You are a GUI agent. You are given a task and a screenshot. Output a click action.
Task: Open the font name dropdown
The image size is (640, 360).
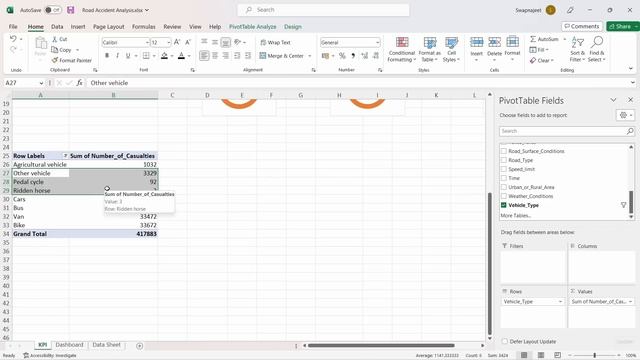pyautogui.click(x=147, y=42)
